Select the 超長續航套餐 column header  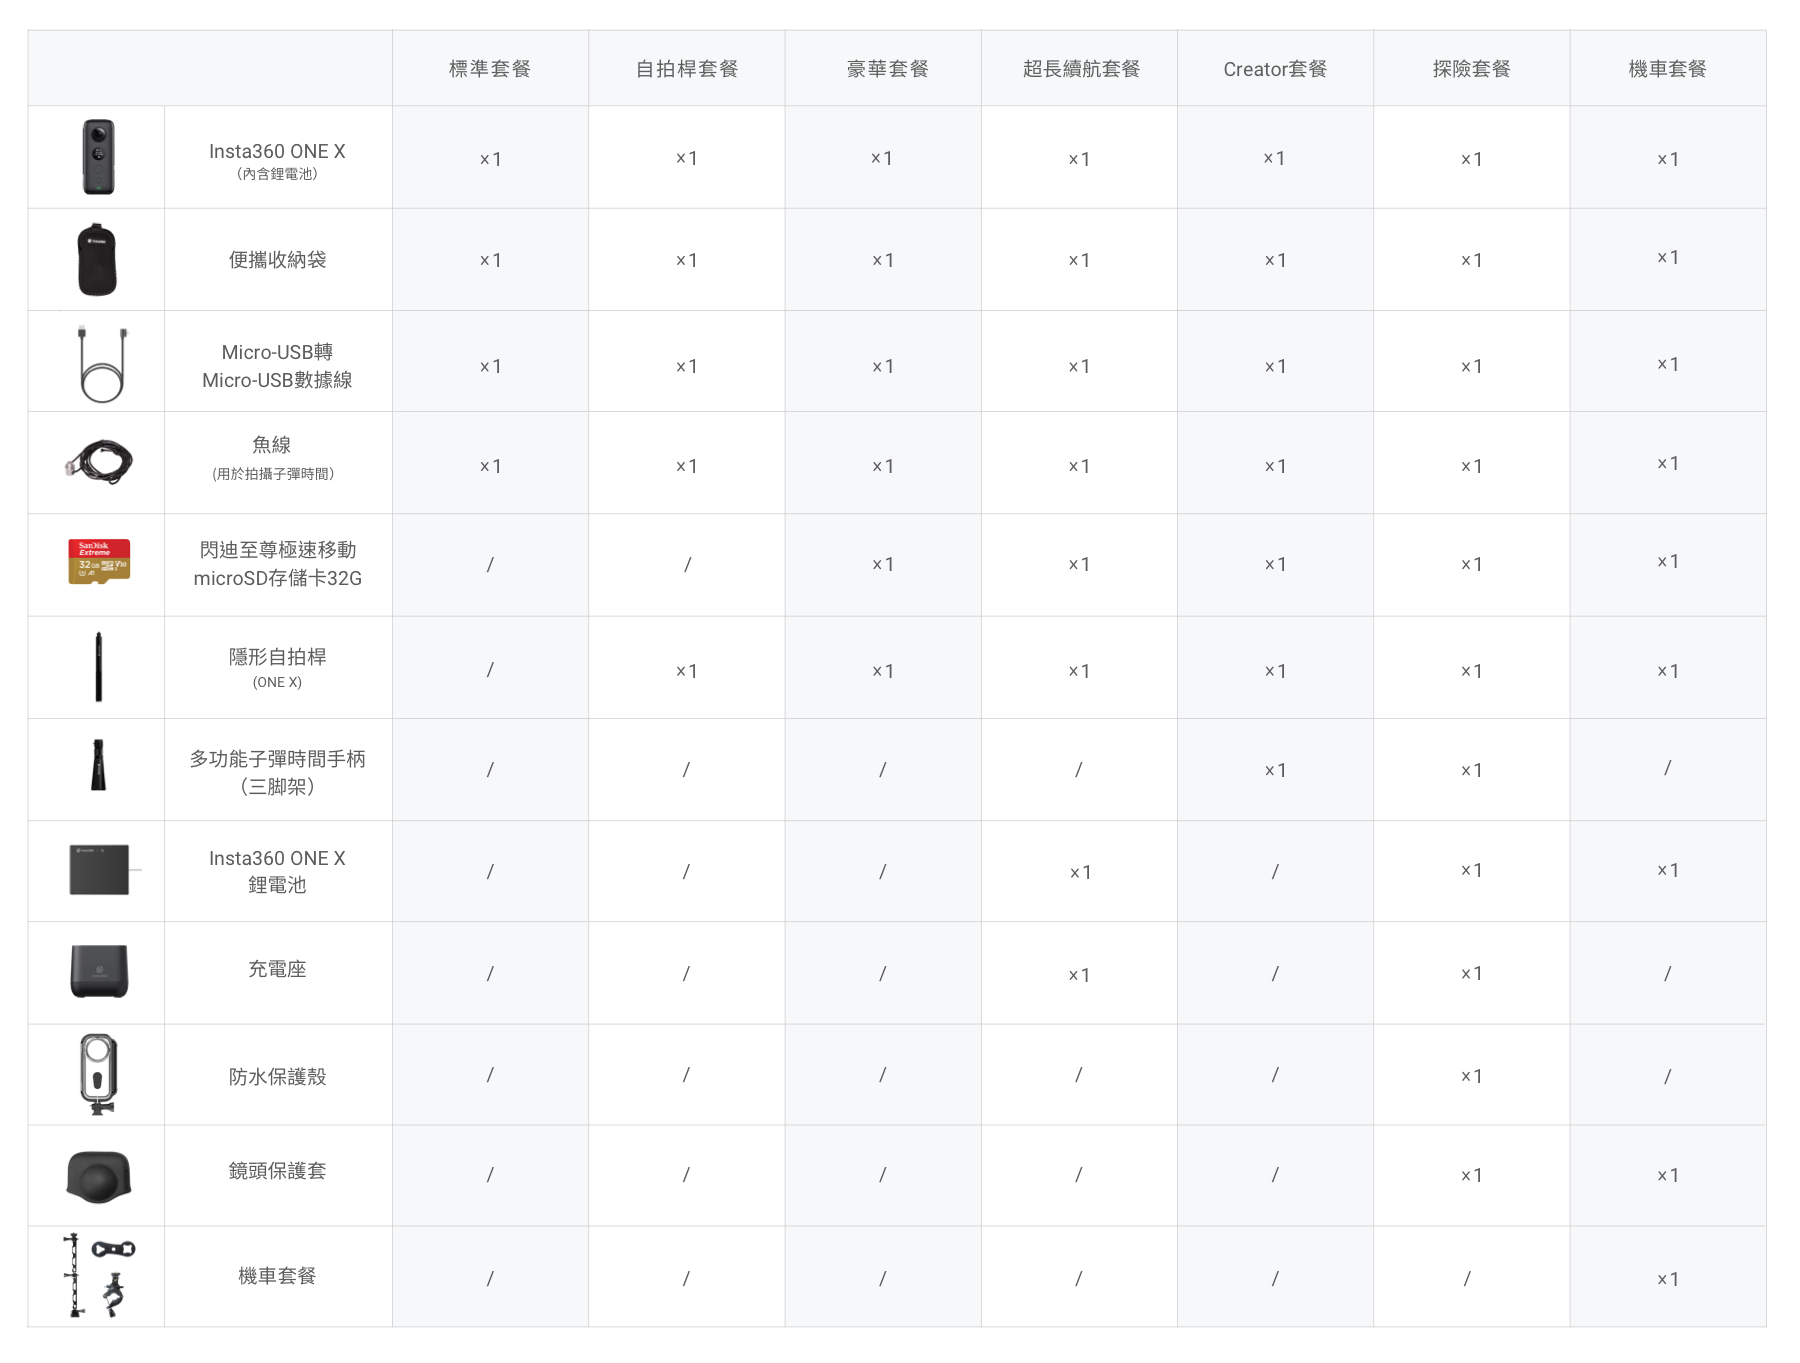tap(1081, 69)
